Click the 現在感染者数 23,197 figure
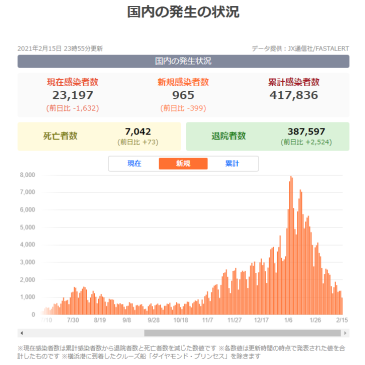Image resolution: width=365 pixels, height=365 pixels. (73, 95)
